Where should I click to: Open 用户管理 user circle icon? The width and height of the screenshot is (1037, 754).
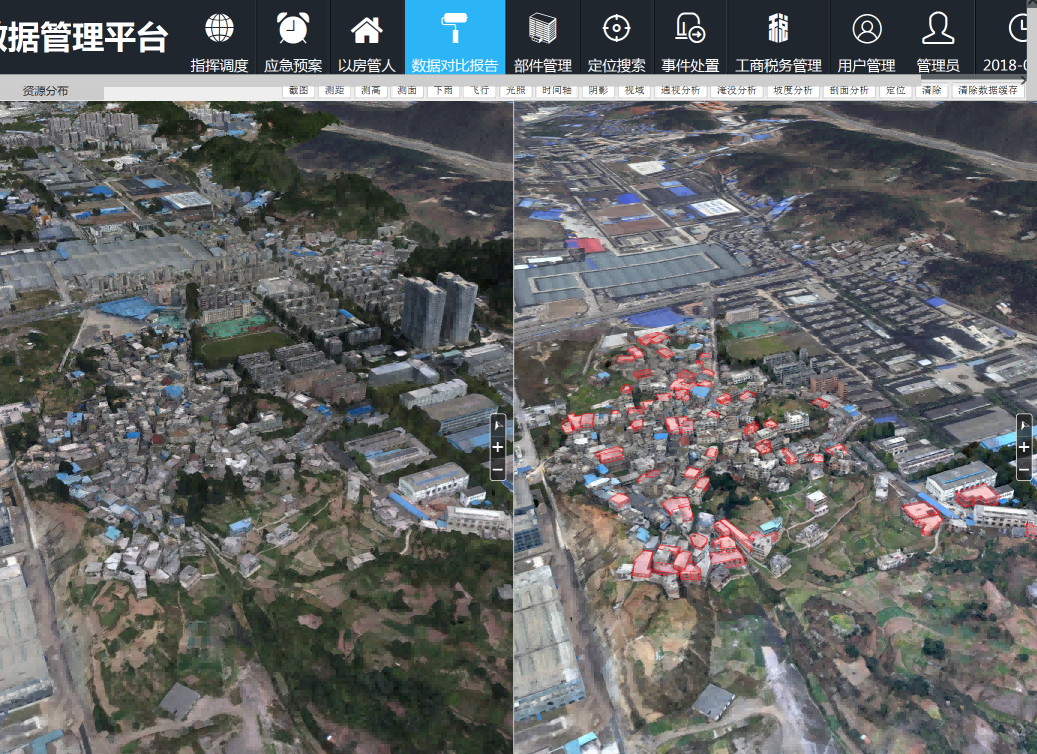click(x=866, y=28)
